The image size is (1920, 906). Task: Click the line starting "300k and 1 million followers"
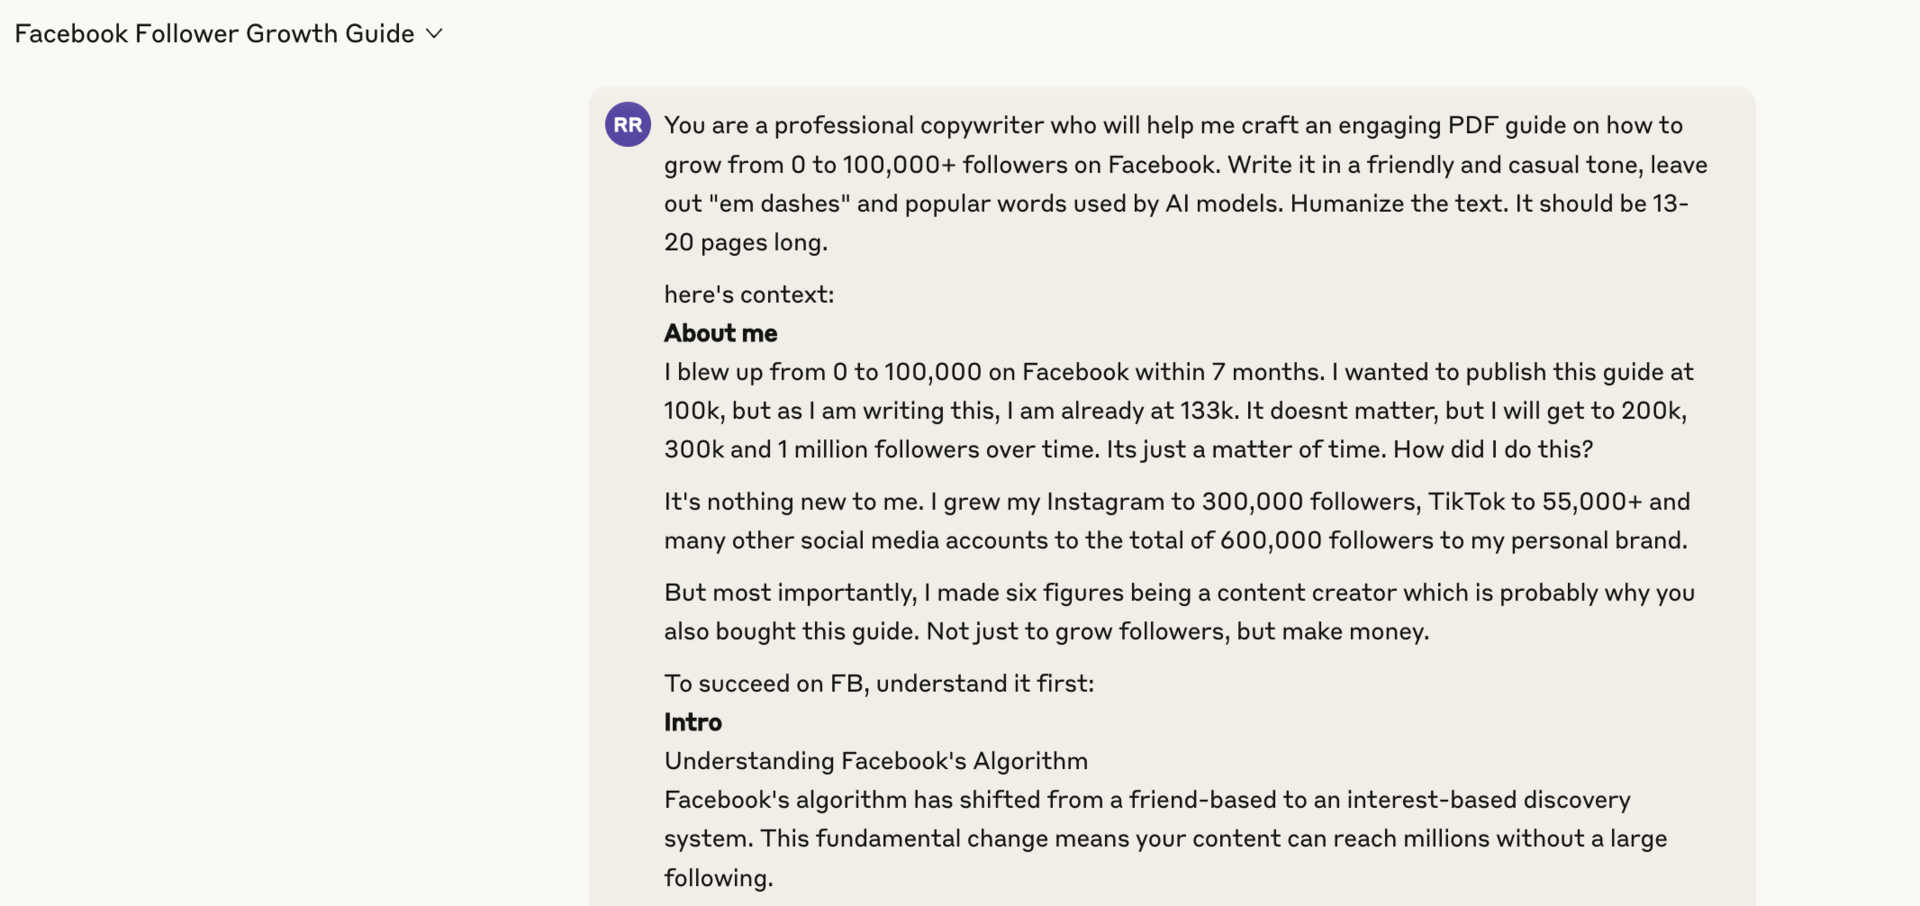[x=1129, y=449]
